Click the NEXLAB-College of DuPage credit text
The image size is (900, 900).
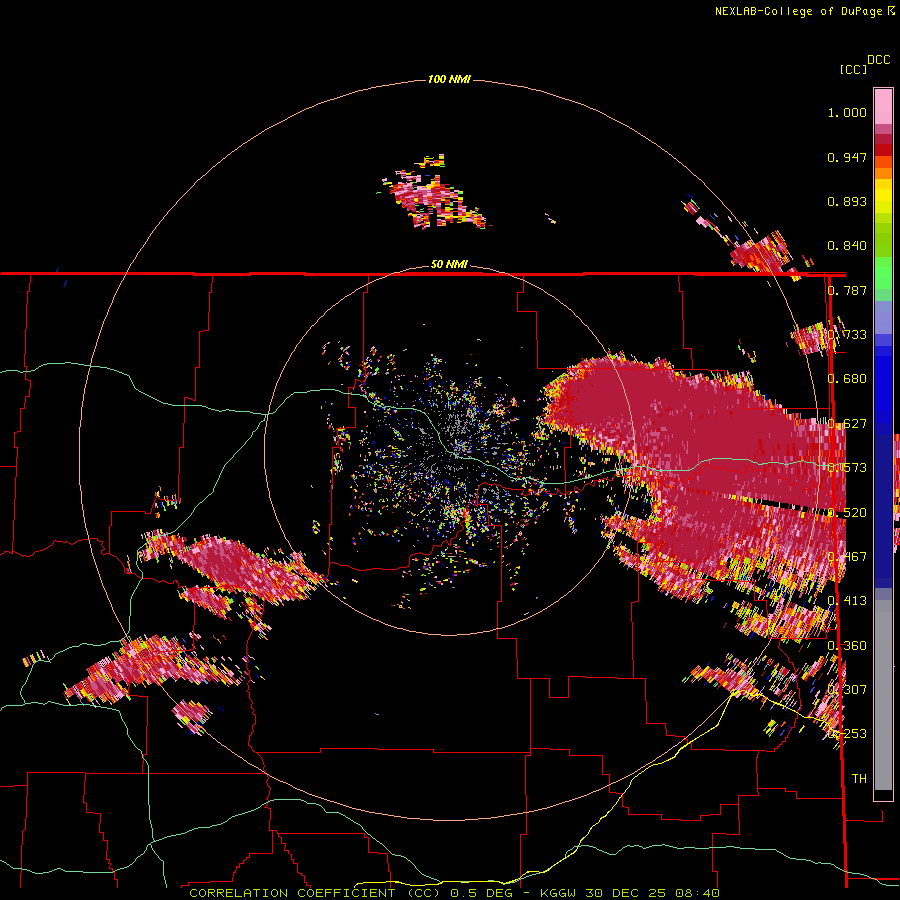[799, 11]
